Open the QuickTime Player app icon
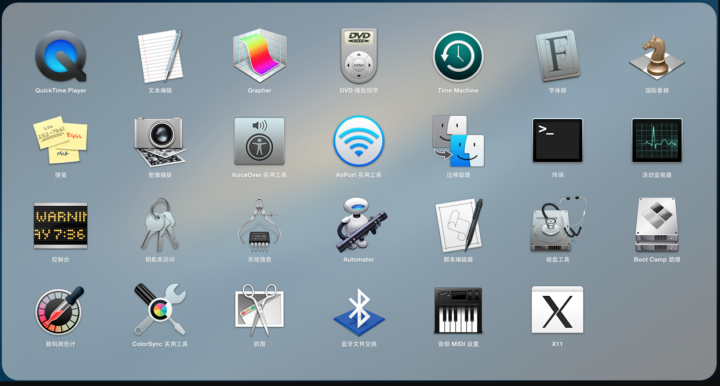 click(x=61, y=56)
